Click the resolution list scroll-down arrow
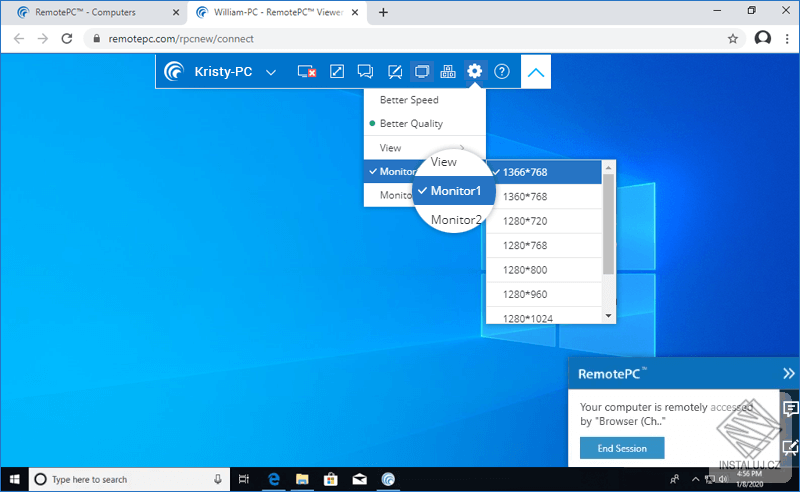 pyautogui.click(x=608, y=316)
